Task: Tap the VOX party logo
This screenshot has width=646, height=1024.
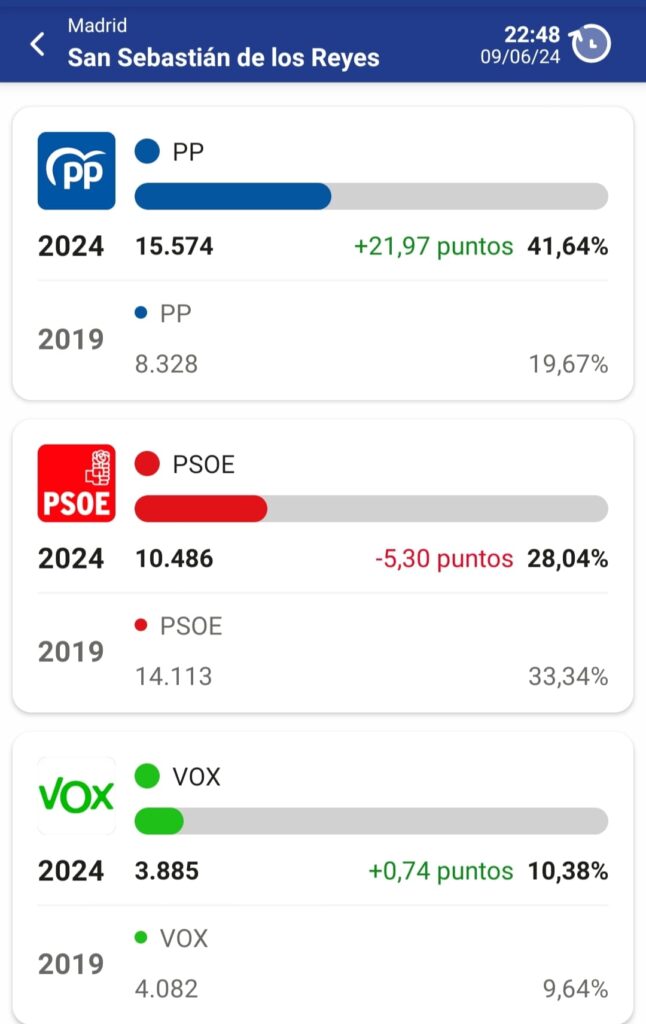Action: [76, 795]
